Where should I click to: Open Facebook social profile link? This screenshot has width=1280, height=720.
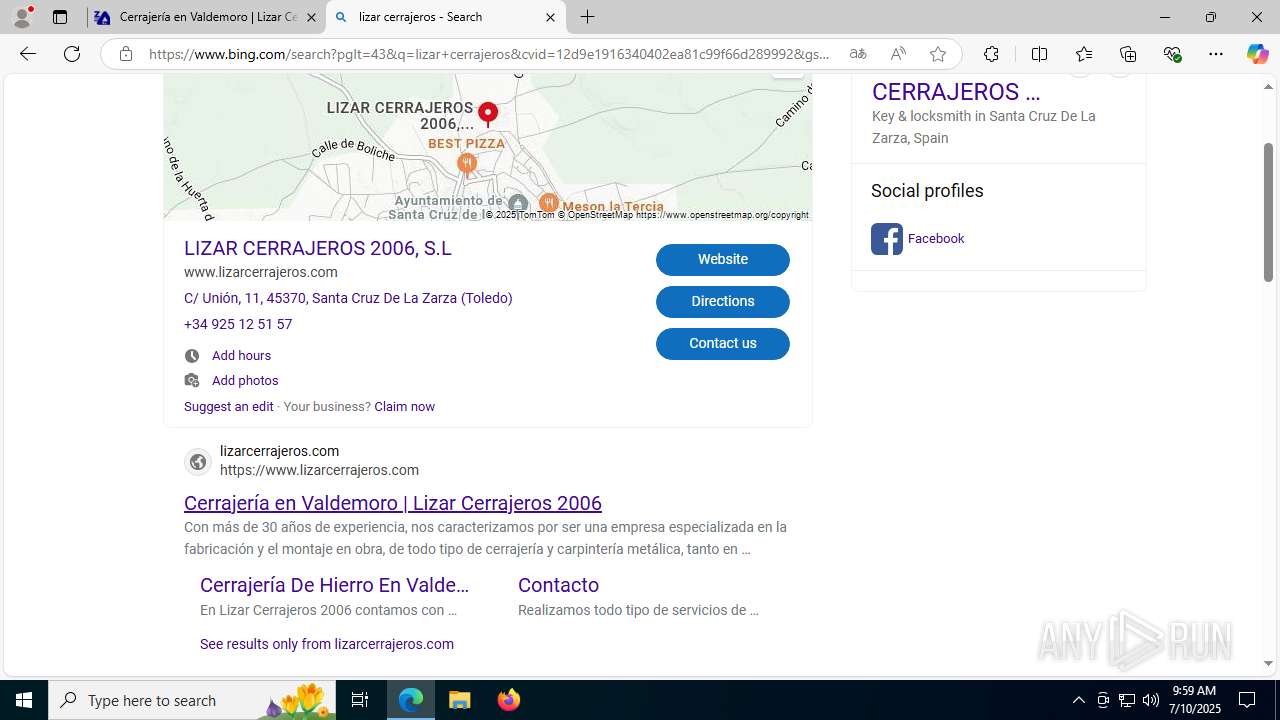pyautogui.click(x=936, y=238)
